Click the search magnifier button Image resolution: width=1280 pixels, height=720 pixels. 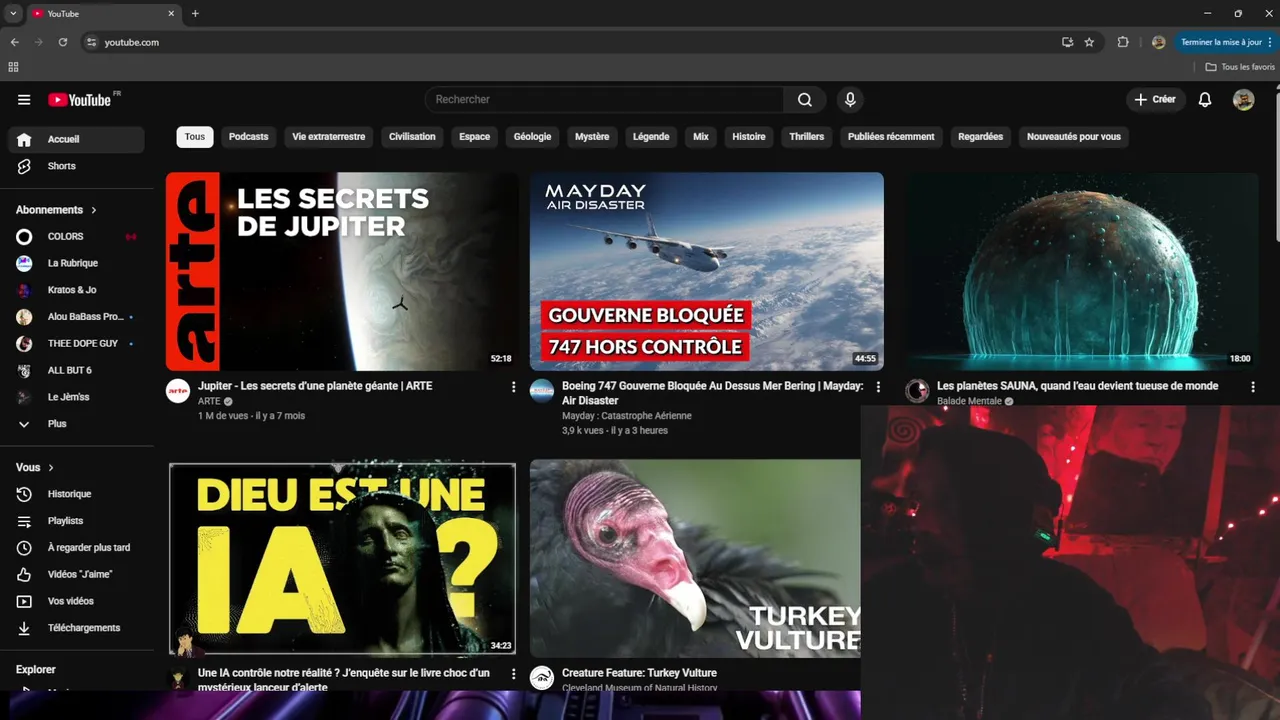point(805,99)
